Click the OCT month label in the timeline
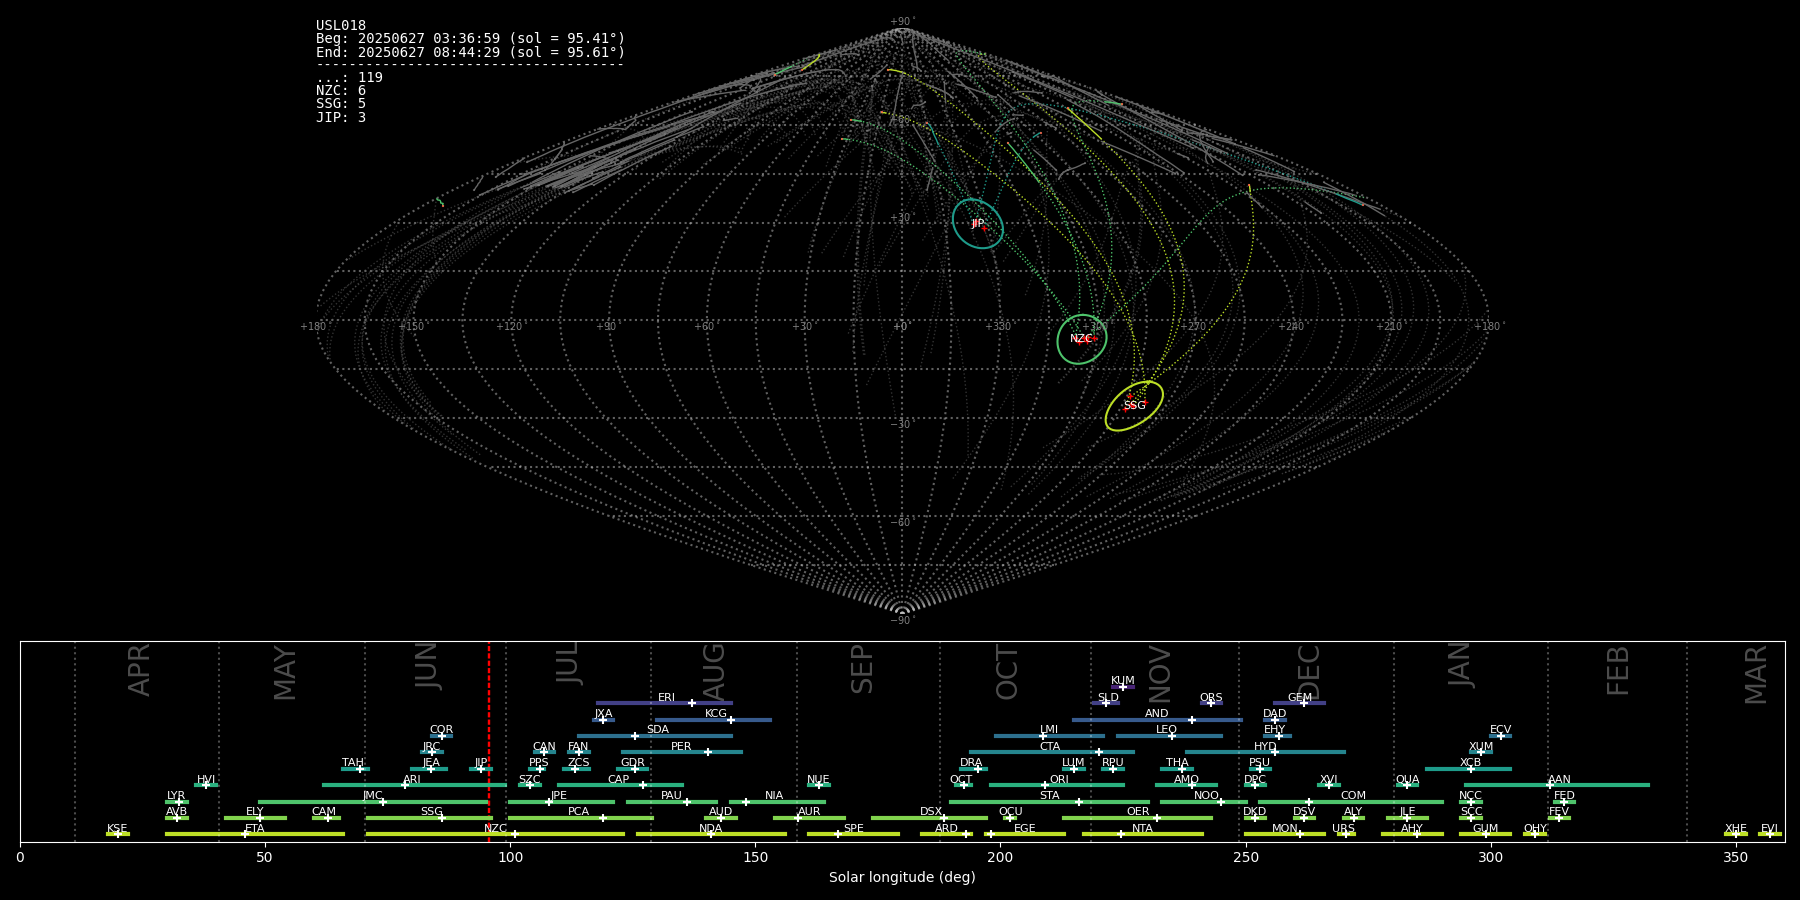The width and height of the screenshot is (1800, 900). 1007,672
